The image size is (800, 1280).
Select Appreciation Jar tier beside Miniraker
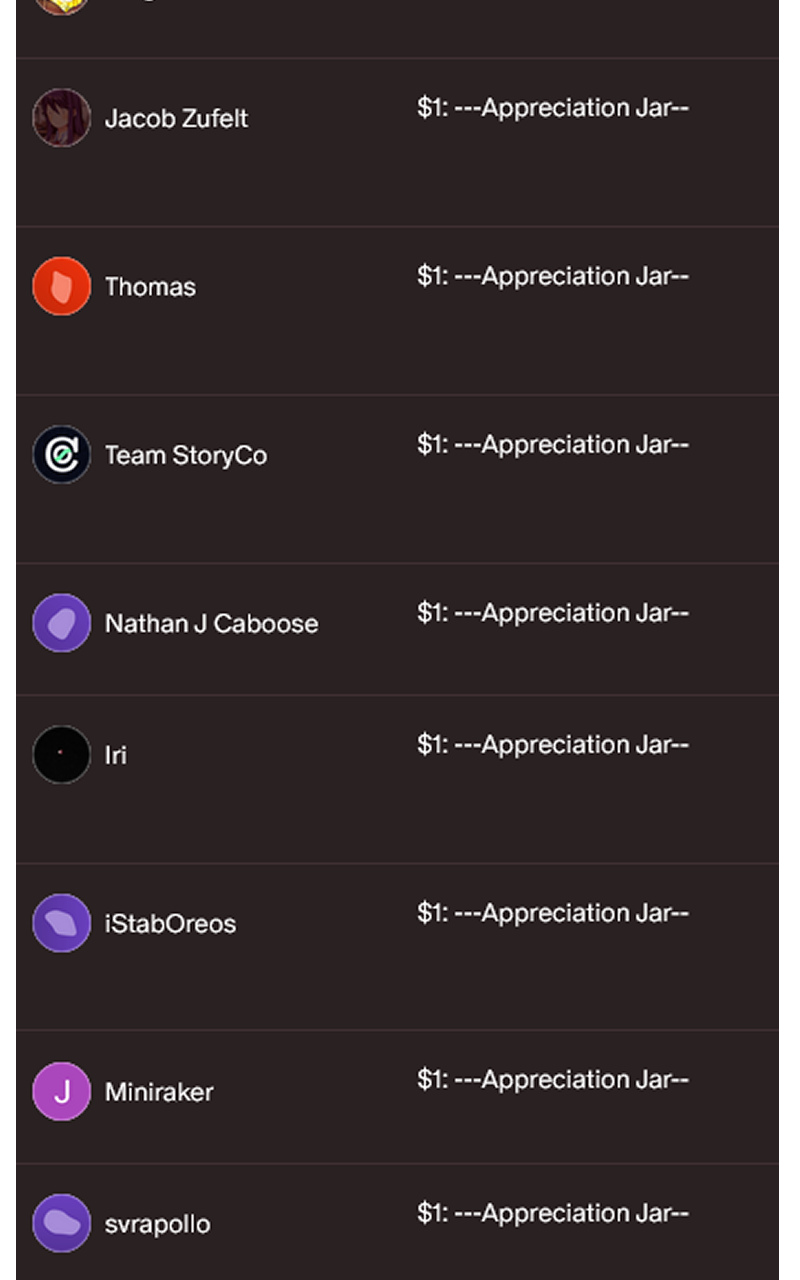point(552,1080)
